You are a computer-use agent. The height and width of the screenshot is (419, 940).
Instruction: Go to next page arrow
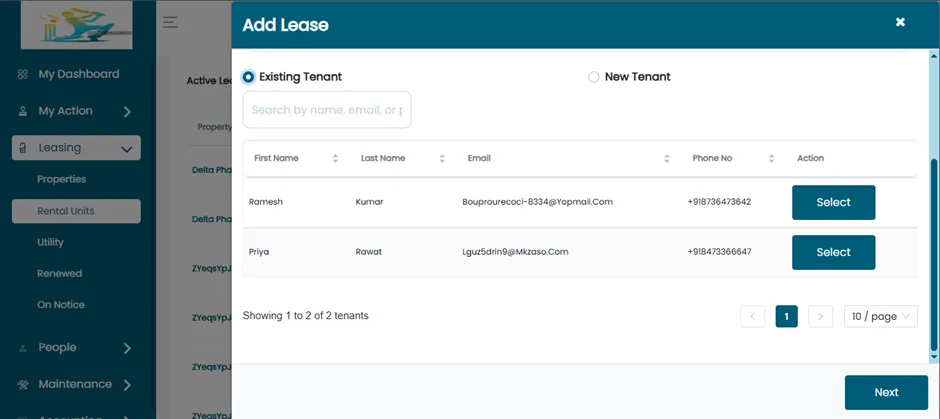tap(821, 316)
